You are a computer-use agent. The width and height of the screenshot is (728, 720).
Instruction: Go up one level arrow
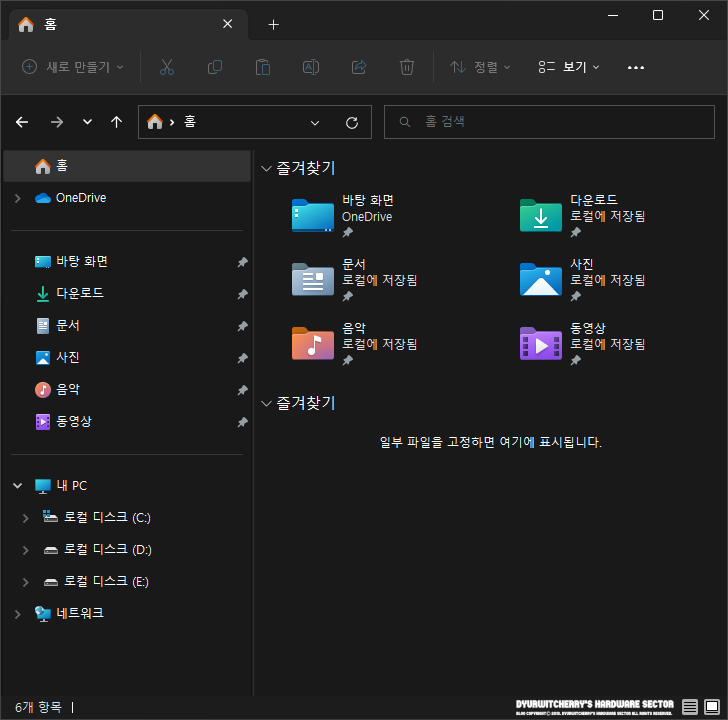[117, 122]
